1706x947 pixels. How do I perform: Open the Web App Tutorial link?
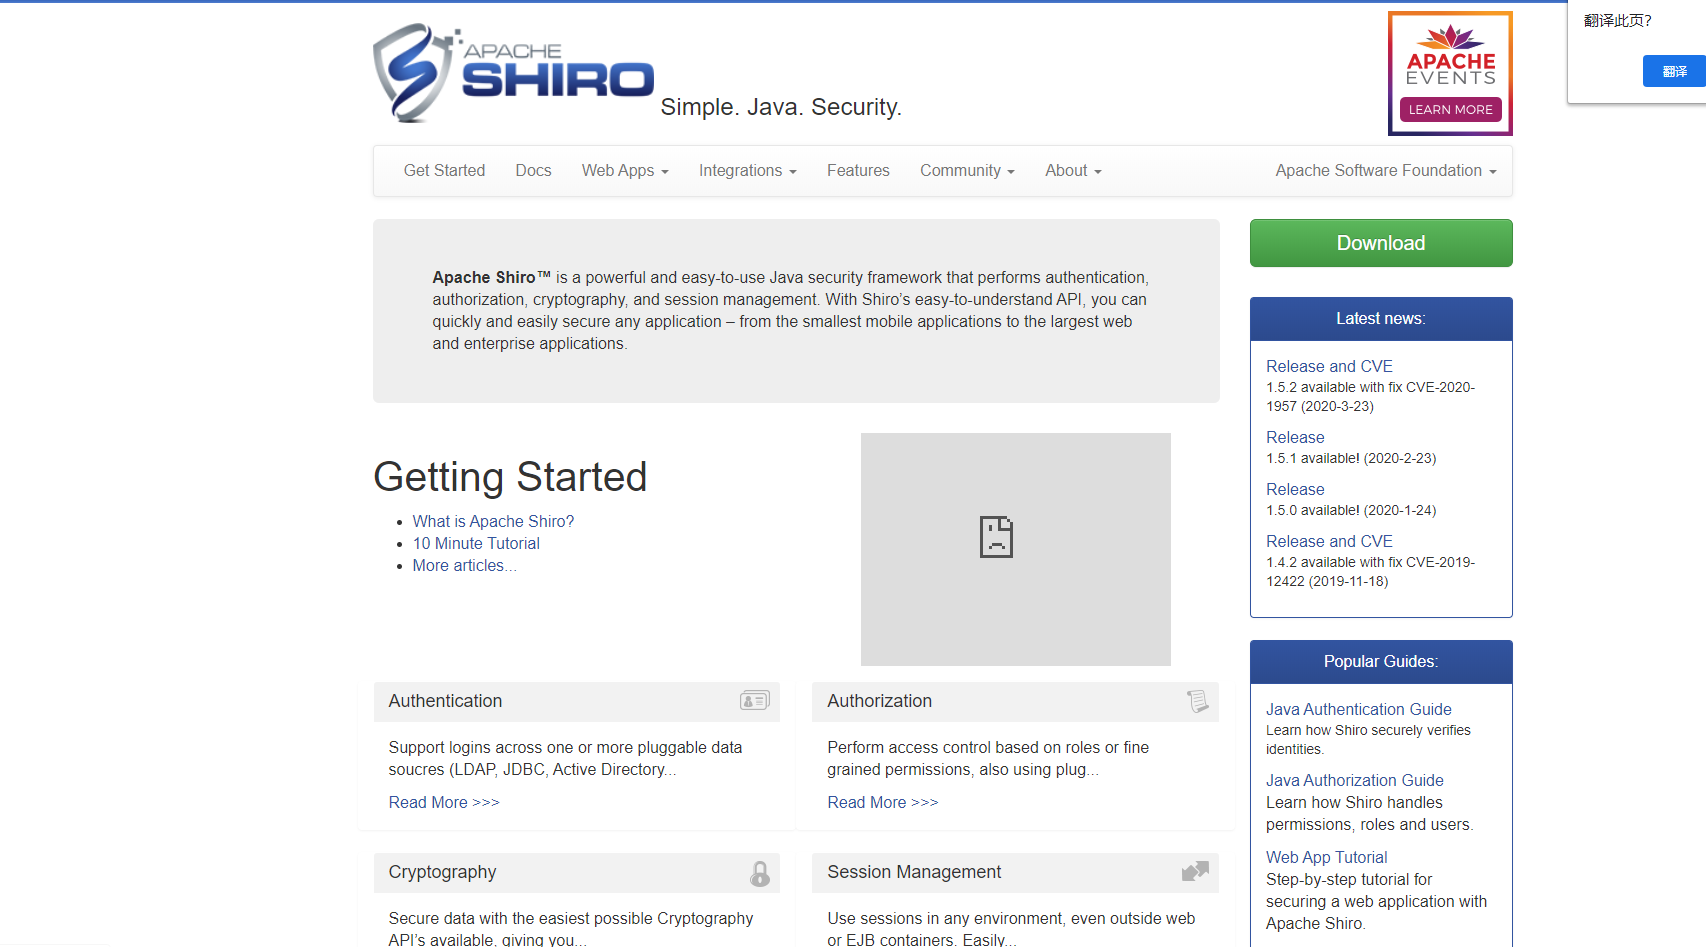[1326, 857]
